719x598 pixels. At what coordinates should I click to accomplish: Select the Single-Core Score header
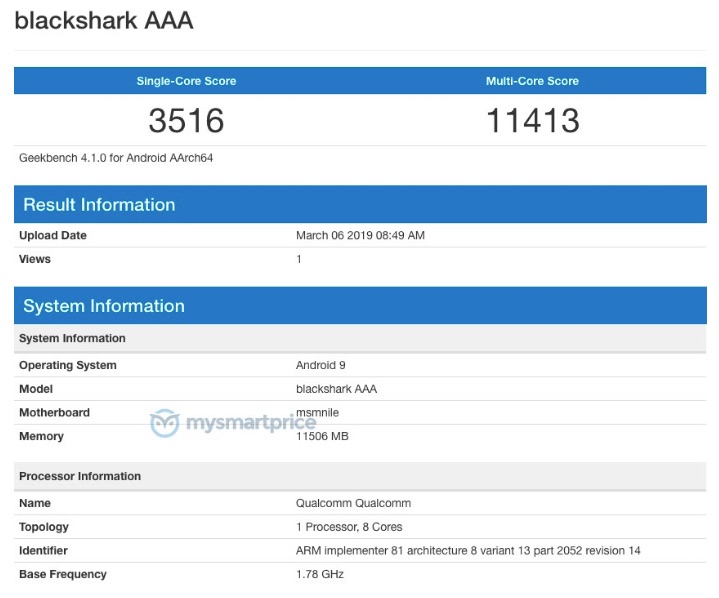pos(186,81)
